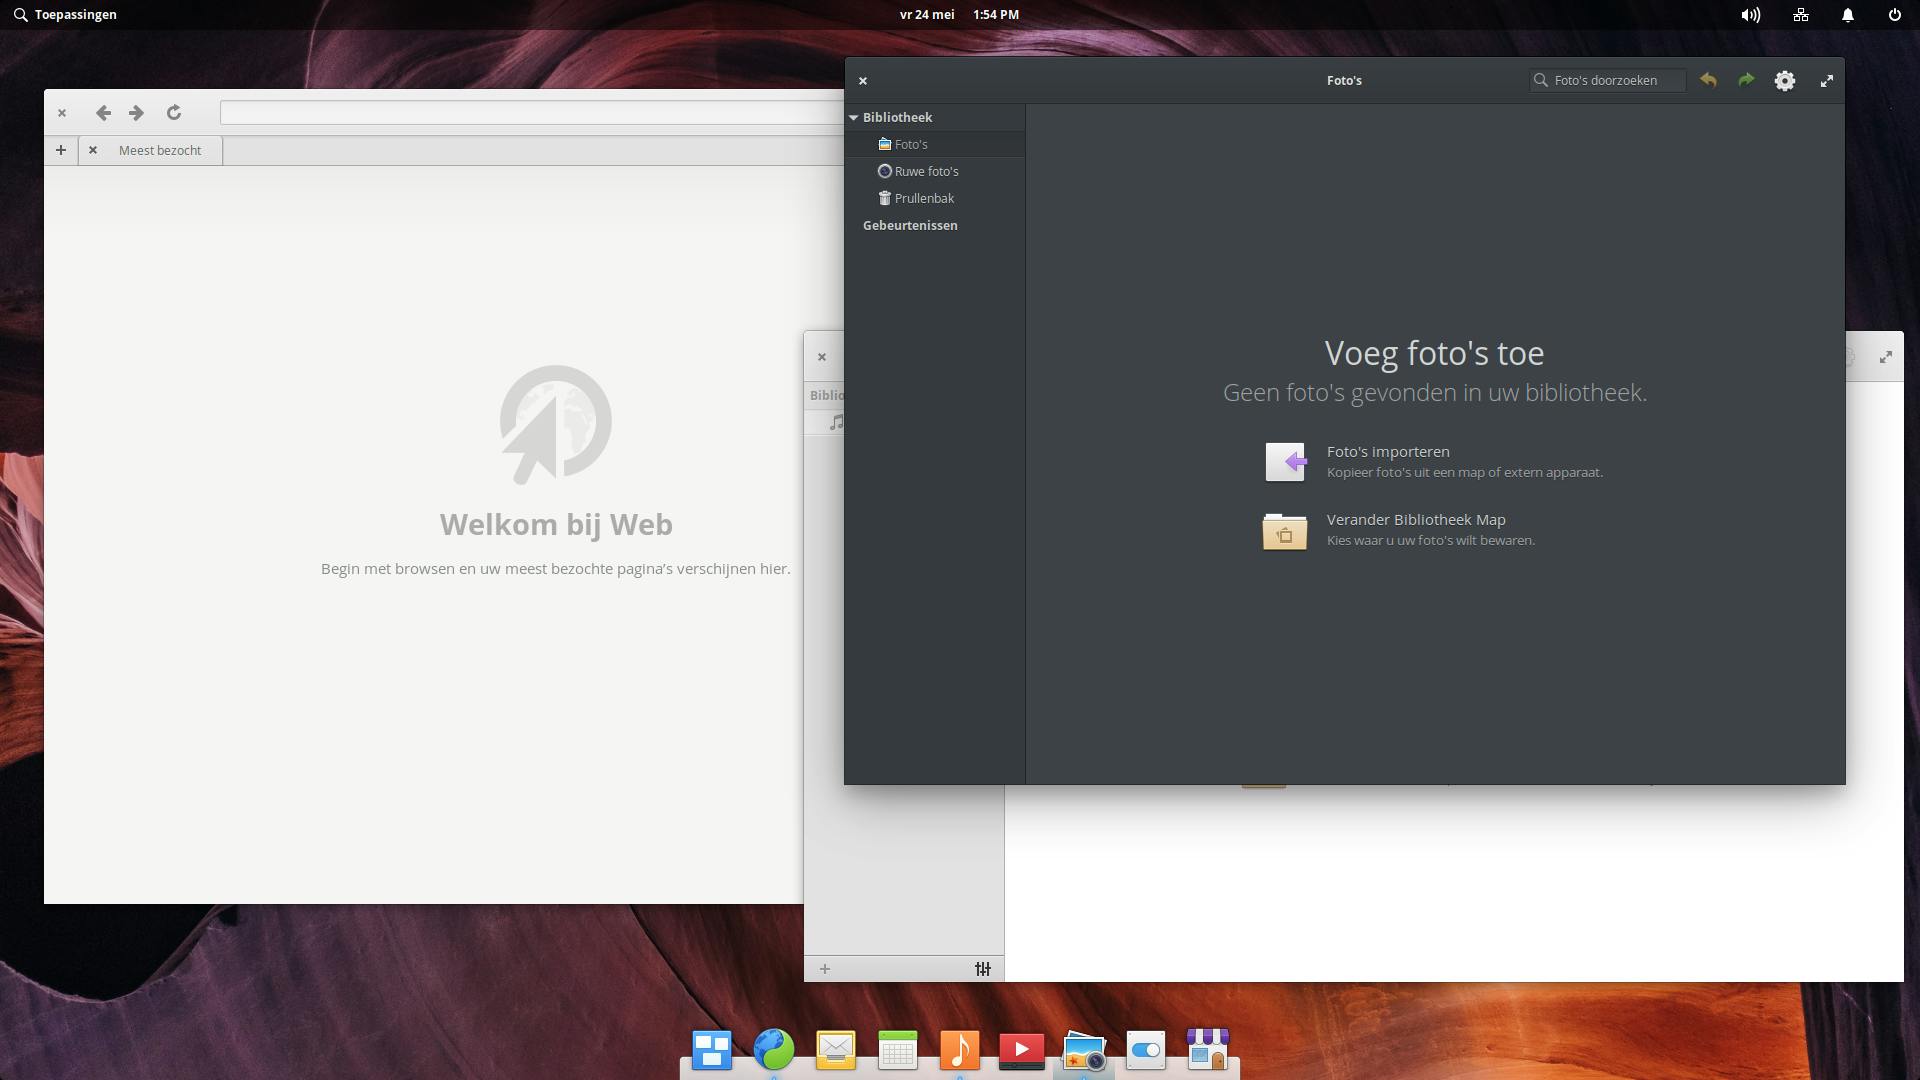1920x1080 pixels.
Task: Open the Mail app from the dock
Action: [x=836, y=1050]
